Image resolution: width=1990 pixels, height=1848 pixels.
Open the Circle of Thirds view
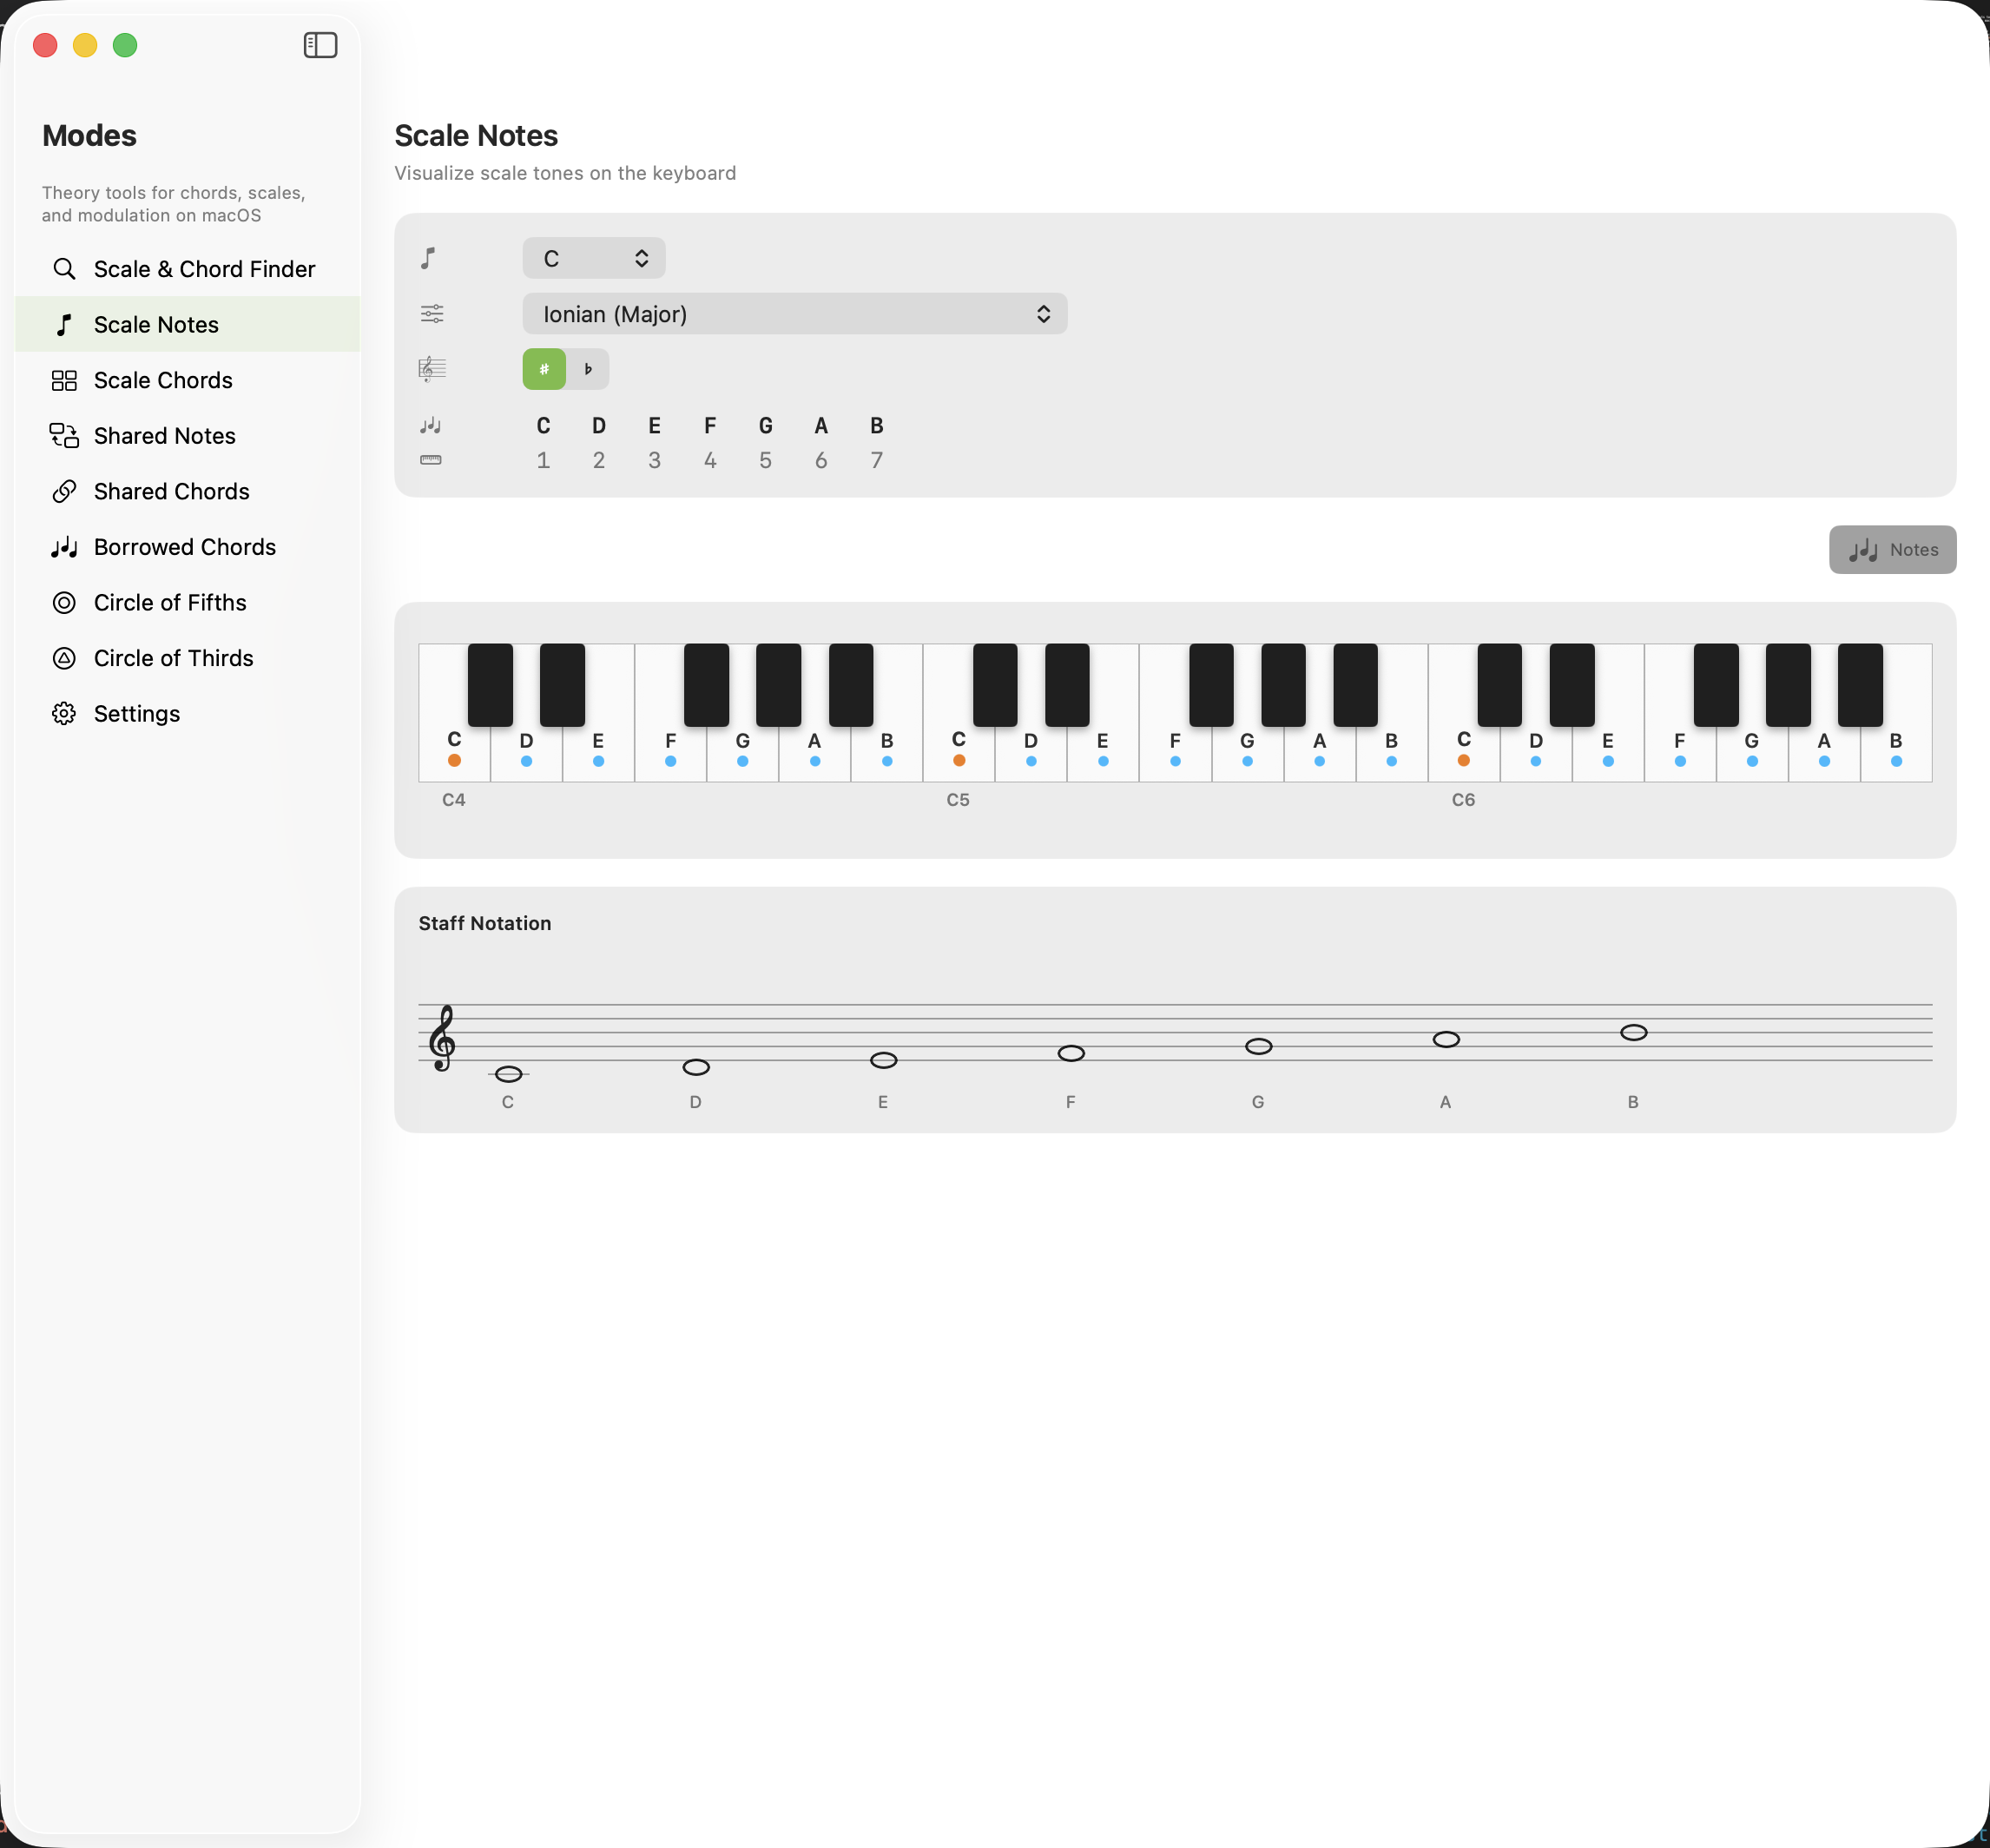coord(173,658)
